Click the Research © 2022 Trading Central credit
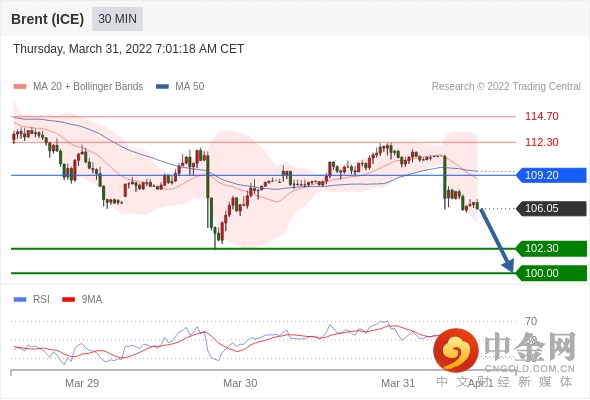This screenshot has height=400, width=590. click(506, 87)
